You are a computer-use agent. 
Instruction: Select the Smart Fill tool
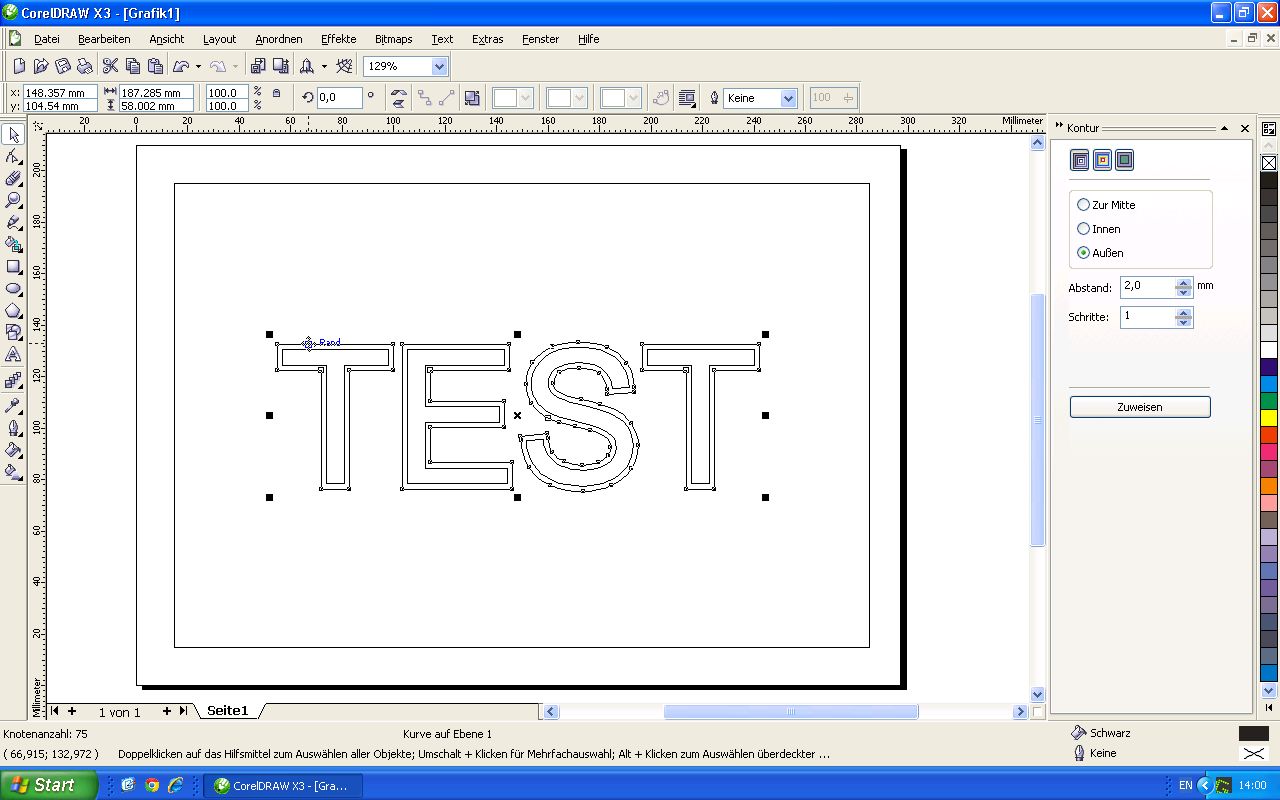pyautogui.click(x=14, y=245)
